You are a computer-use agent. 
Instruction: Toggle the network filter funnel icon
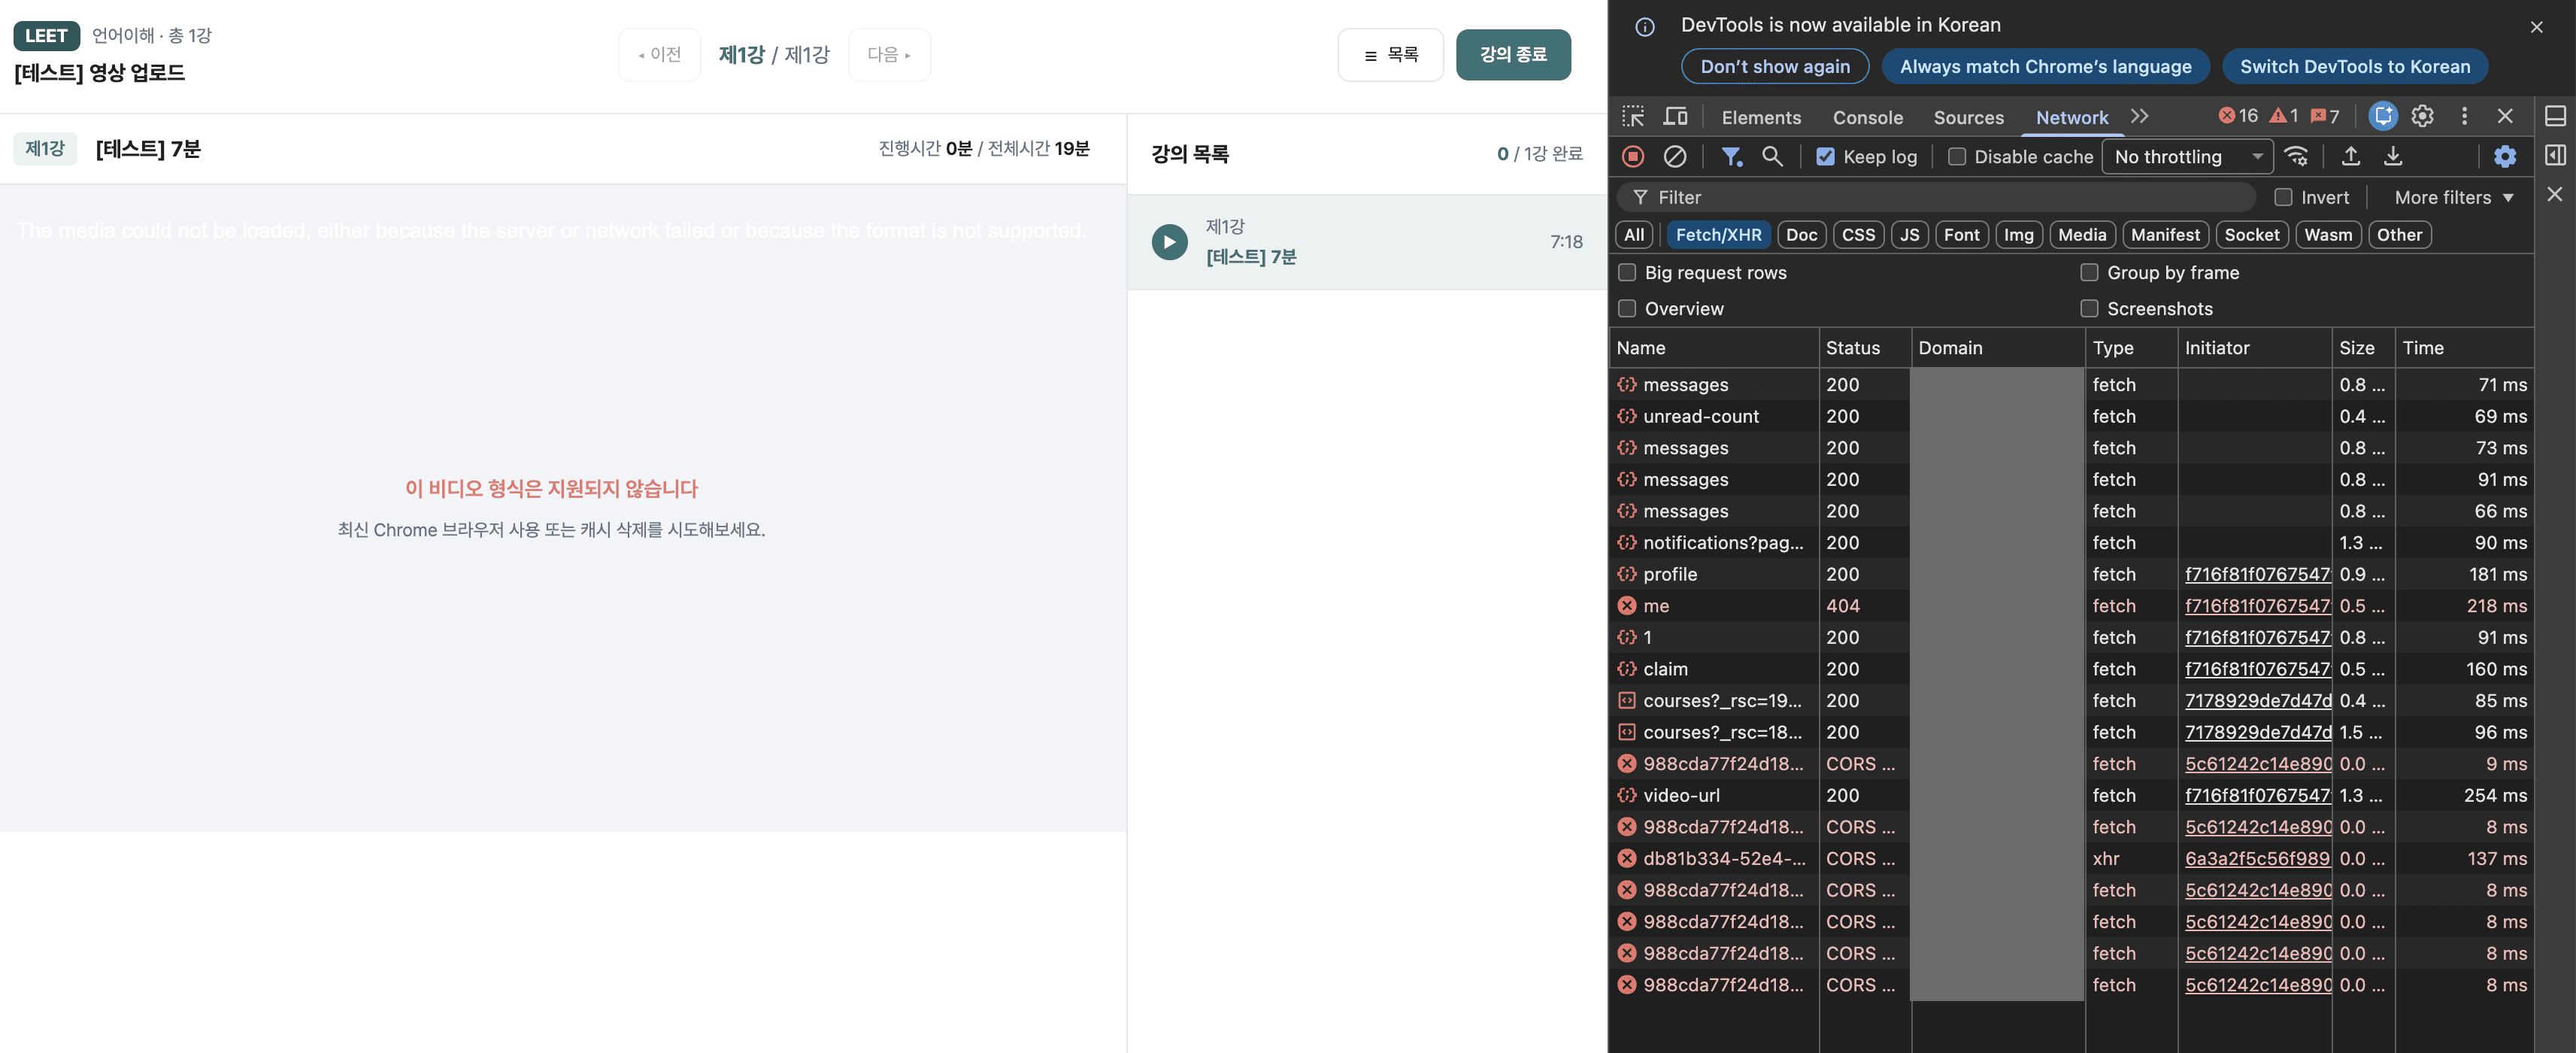pos(1731,156)
